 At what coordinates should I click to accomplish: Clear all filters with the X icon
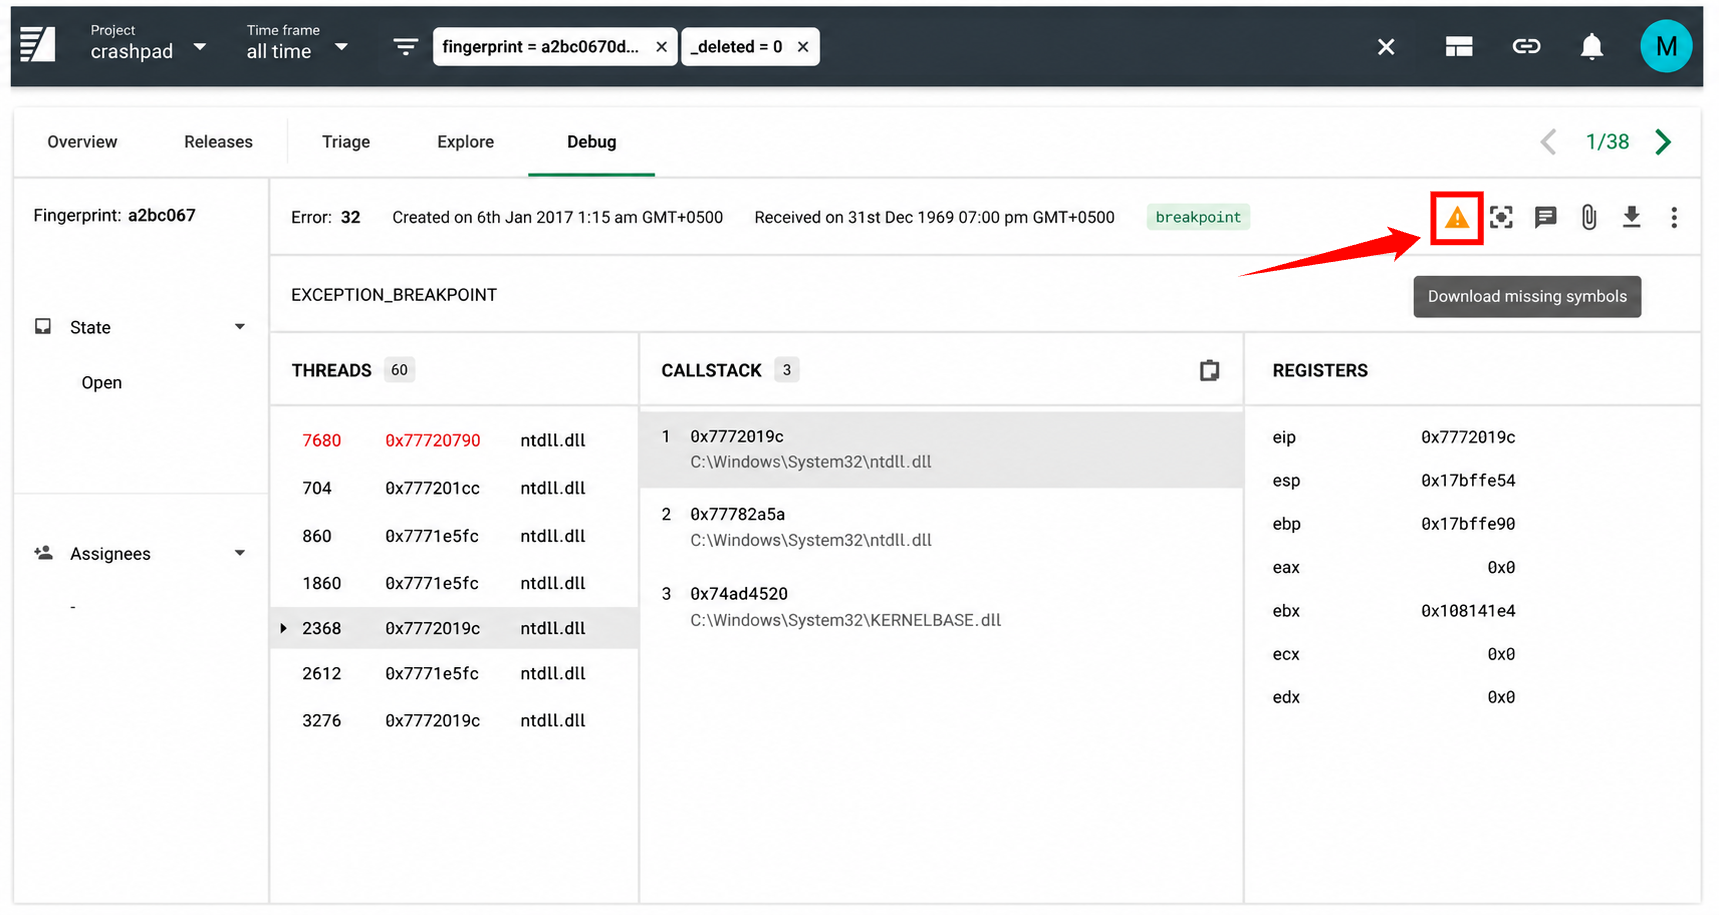1386,47
